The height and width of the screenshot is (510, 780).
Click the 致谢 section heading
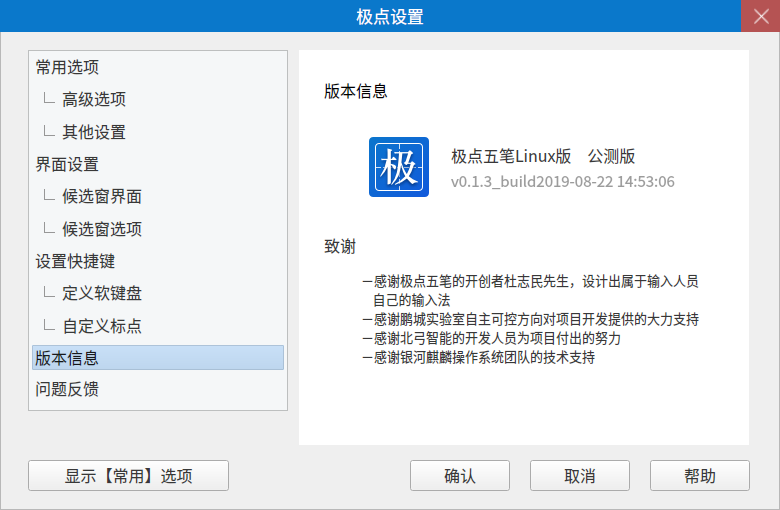click(340, 246)
